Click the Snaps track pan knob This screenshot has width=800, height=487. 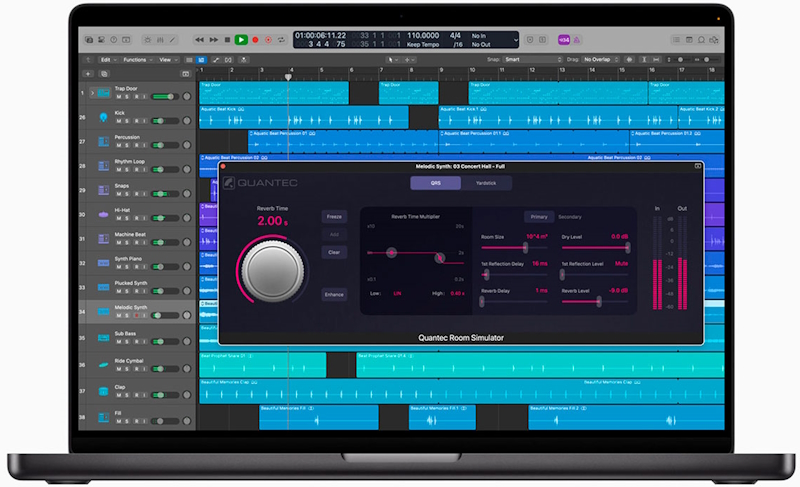tap(187, 194)
